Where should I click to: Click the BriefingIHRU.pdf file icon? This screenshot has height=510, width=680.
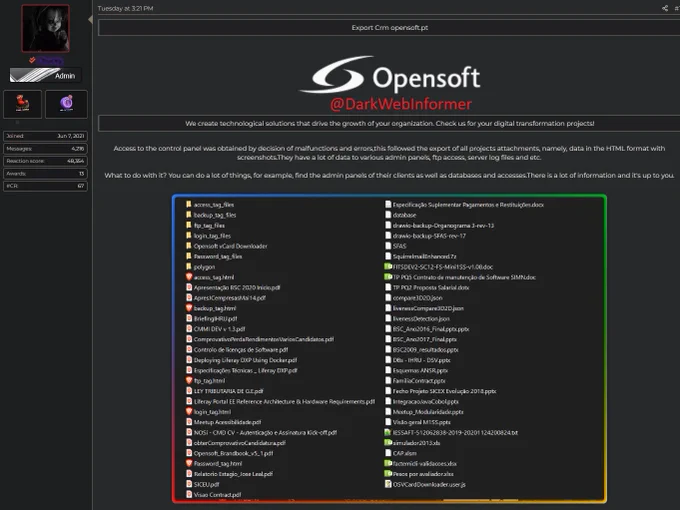coord(189,318)
